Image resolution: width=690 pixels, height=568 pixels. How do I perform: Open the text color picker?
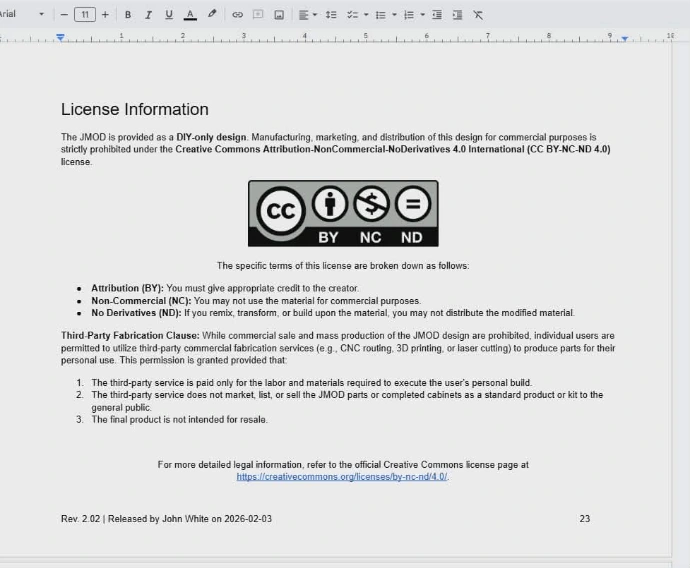coord(190,15)
